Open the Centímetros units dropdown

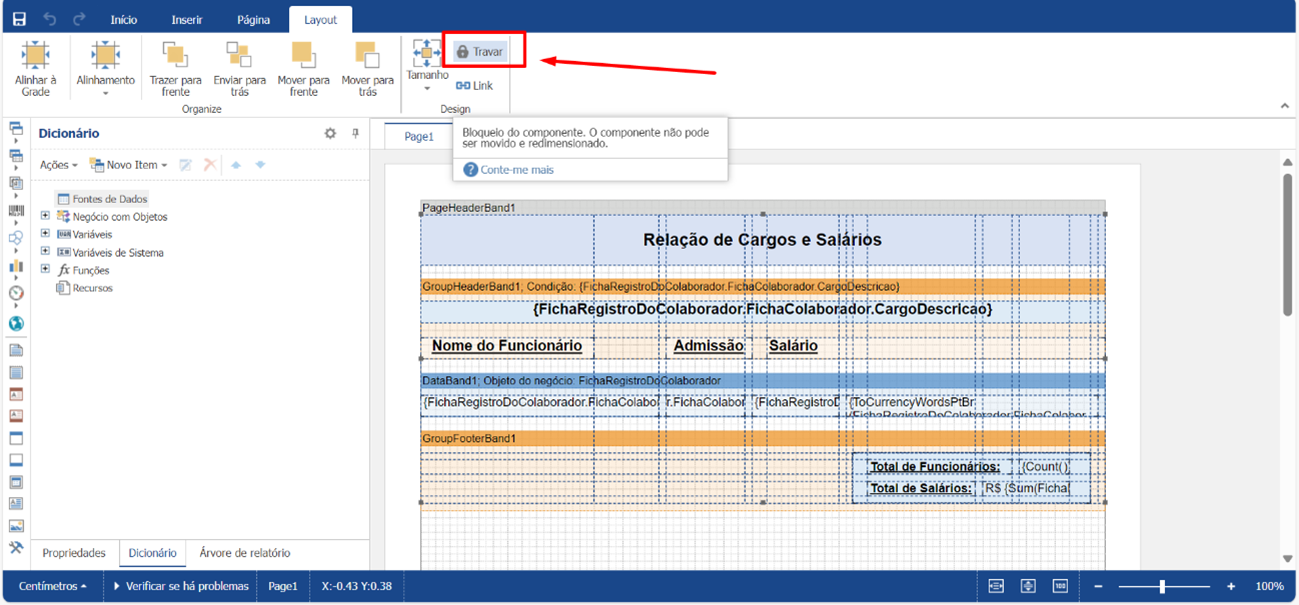tap(52, 586)
